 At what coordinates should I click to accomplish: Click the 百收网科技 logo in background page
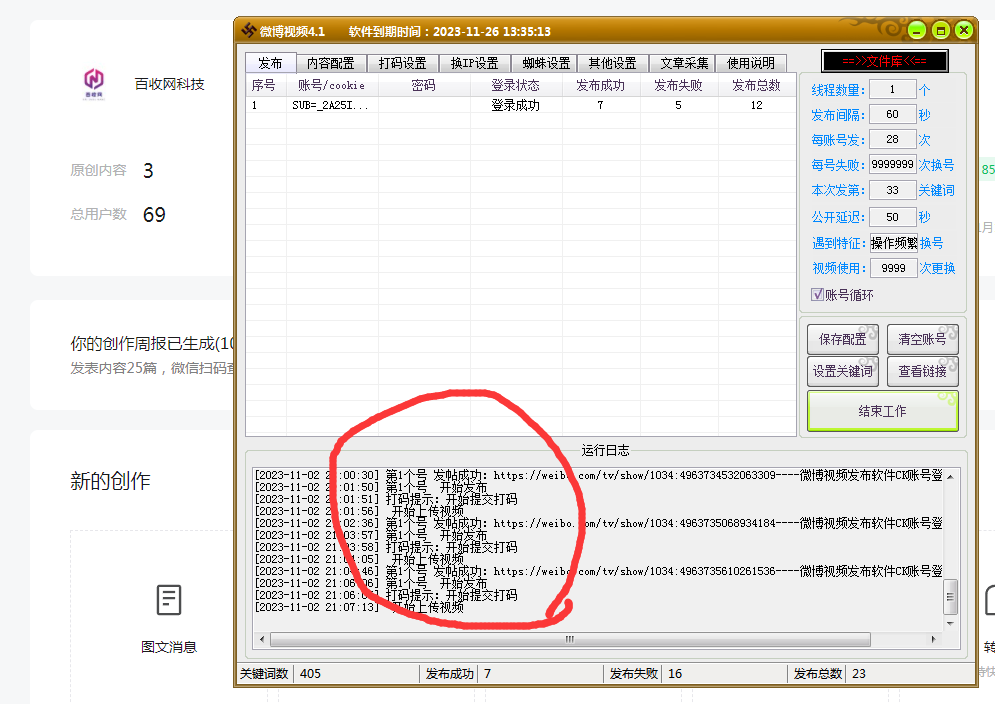point(94,83)
